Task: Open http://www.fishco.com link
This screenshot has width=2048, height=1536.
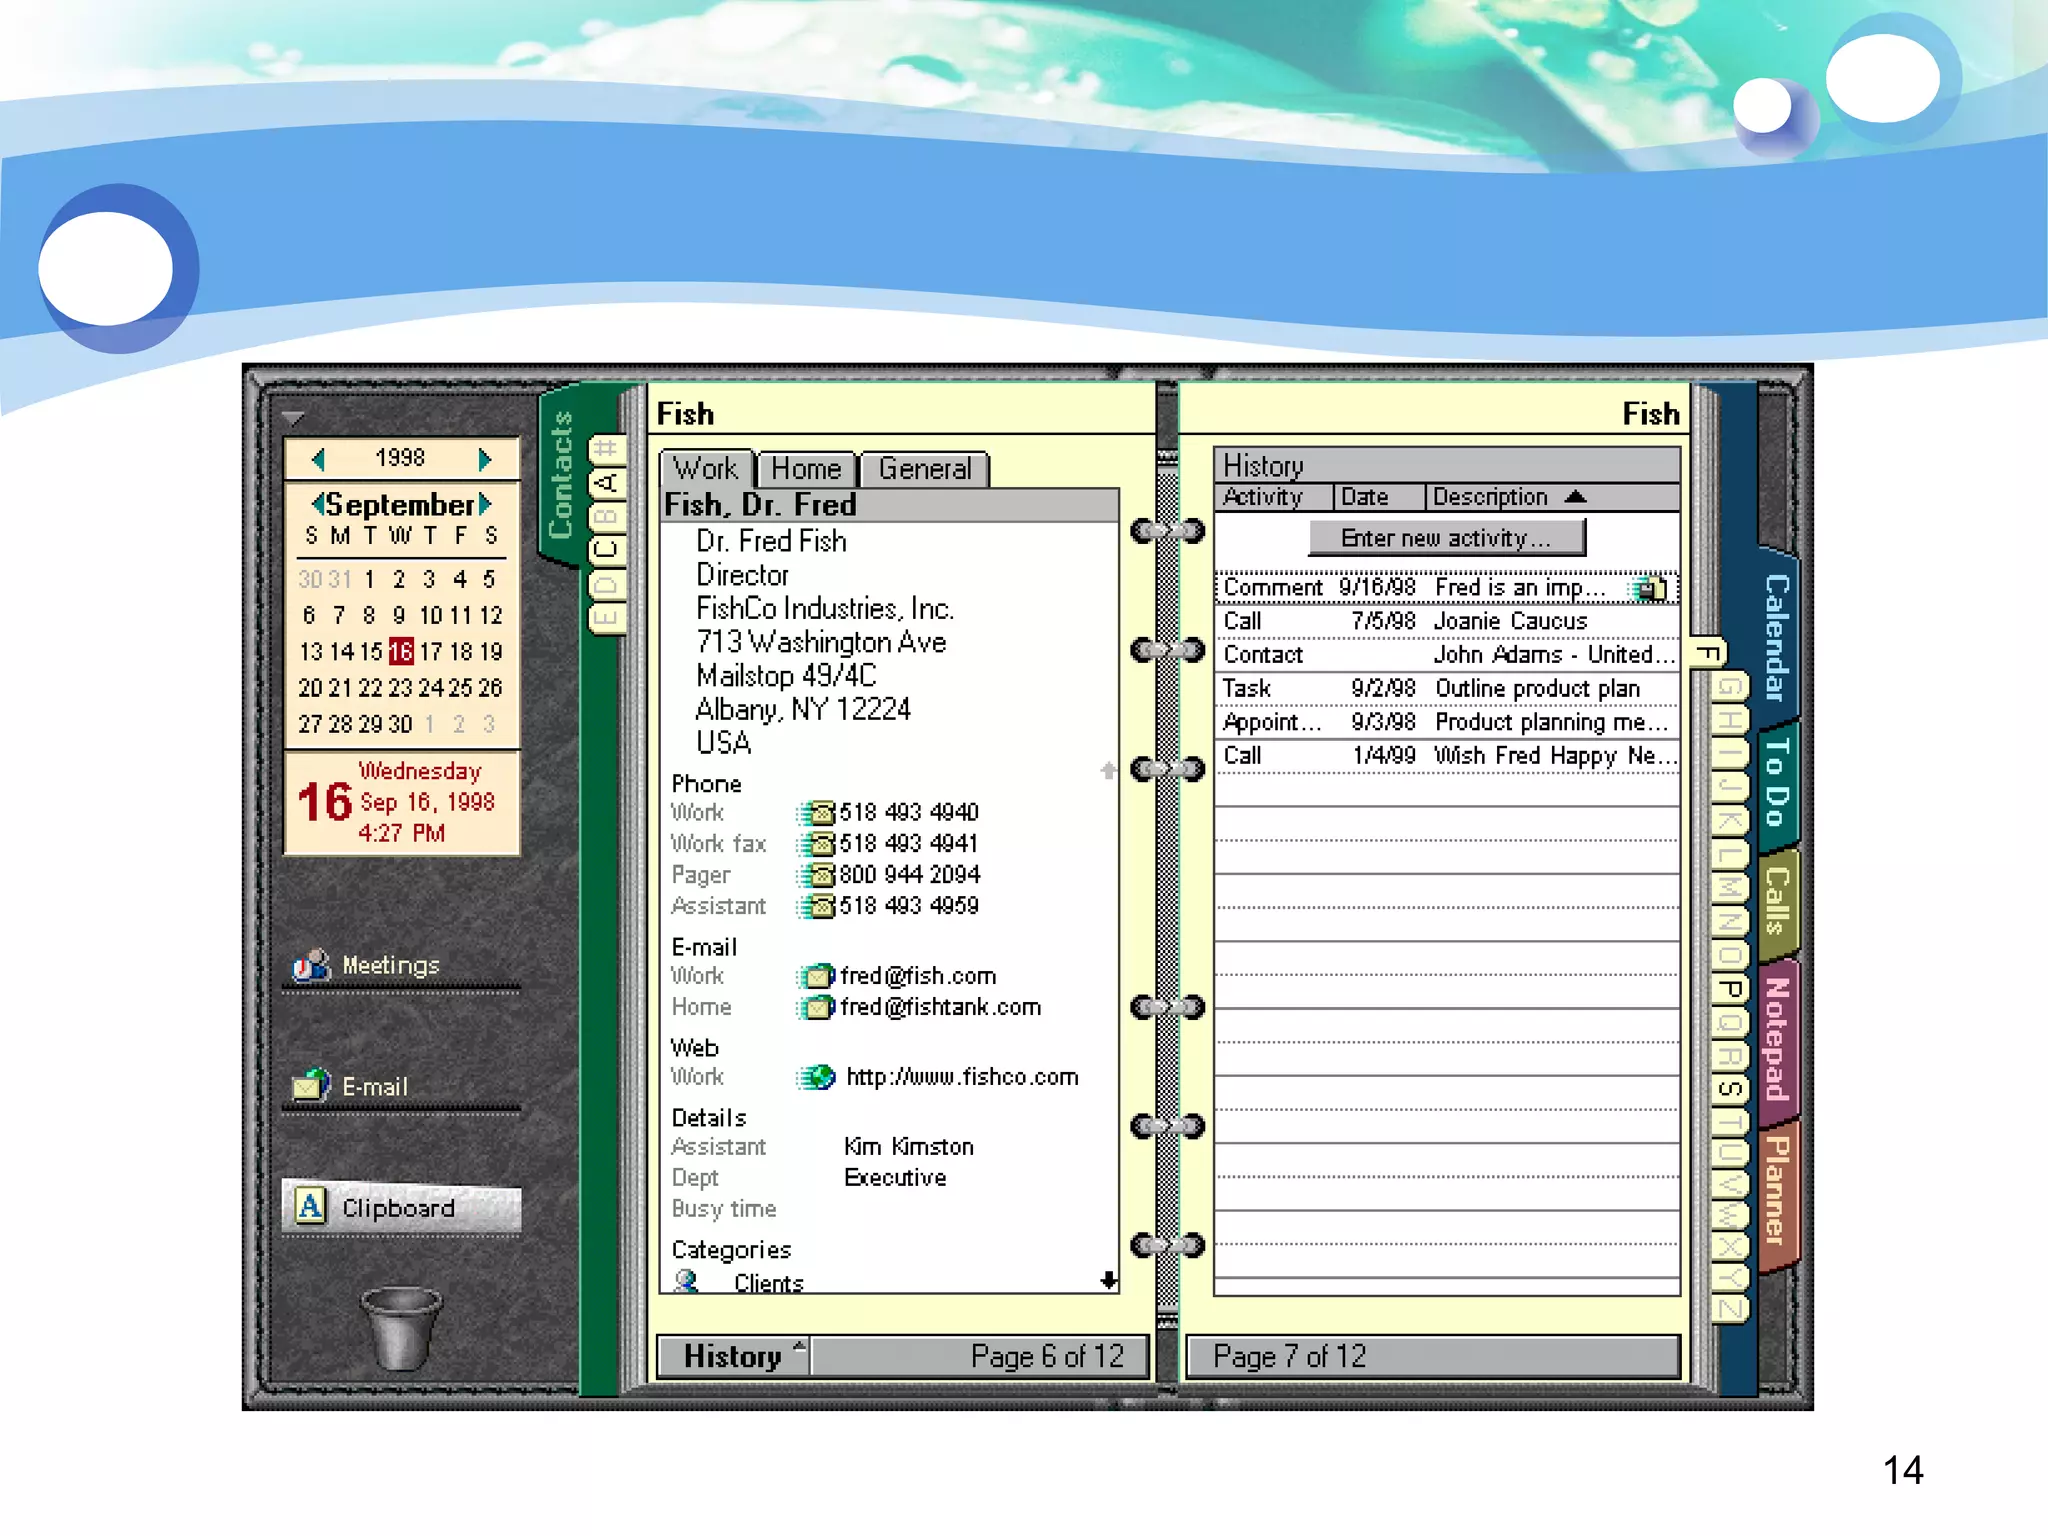Action: pos(962,1077)
